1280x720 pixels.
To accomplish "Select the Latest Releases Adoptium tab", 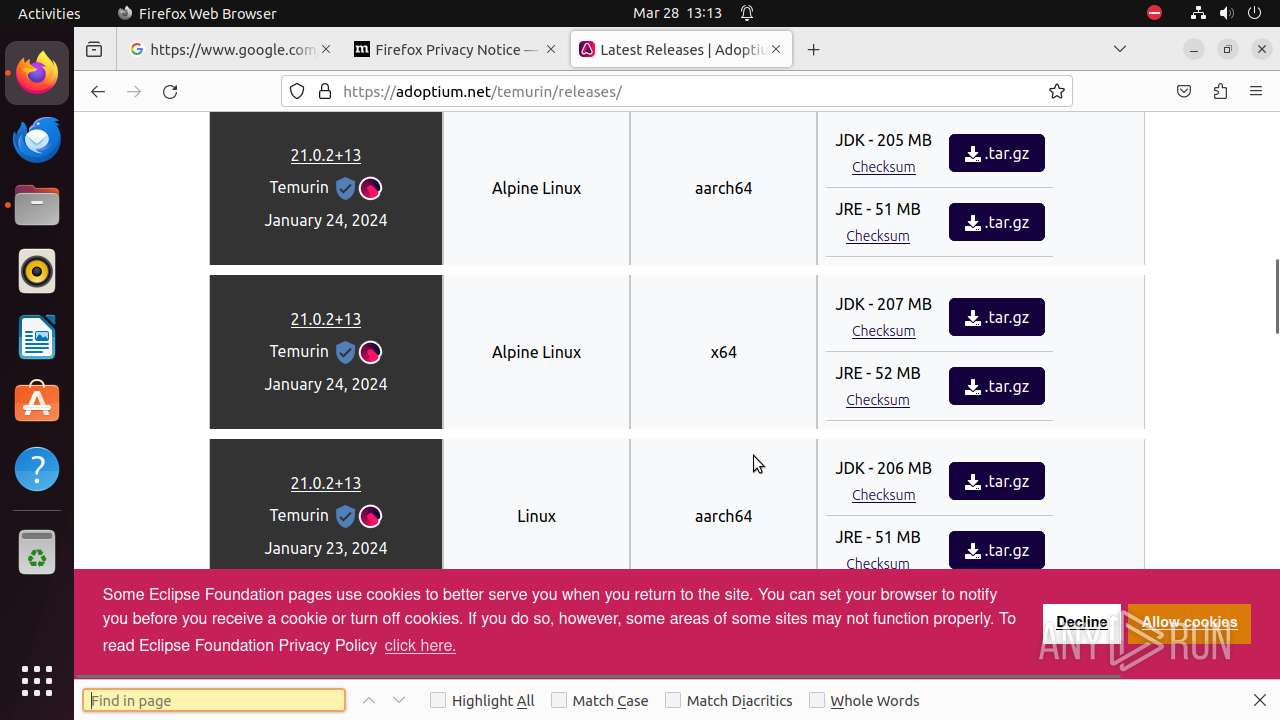I will tap(681, 49).
